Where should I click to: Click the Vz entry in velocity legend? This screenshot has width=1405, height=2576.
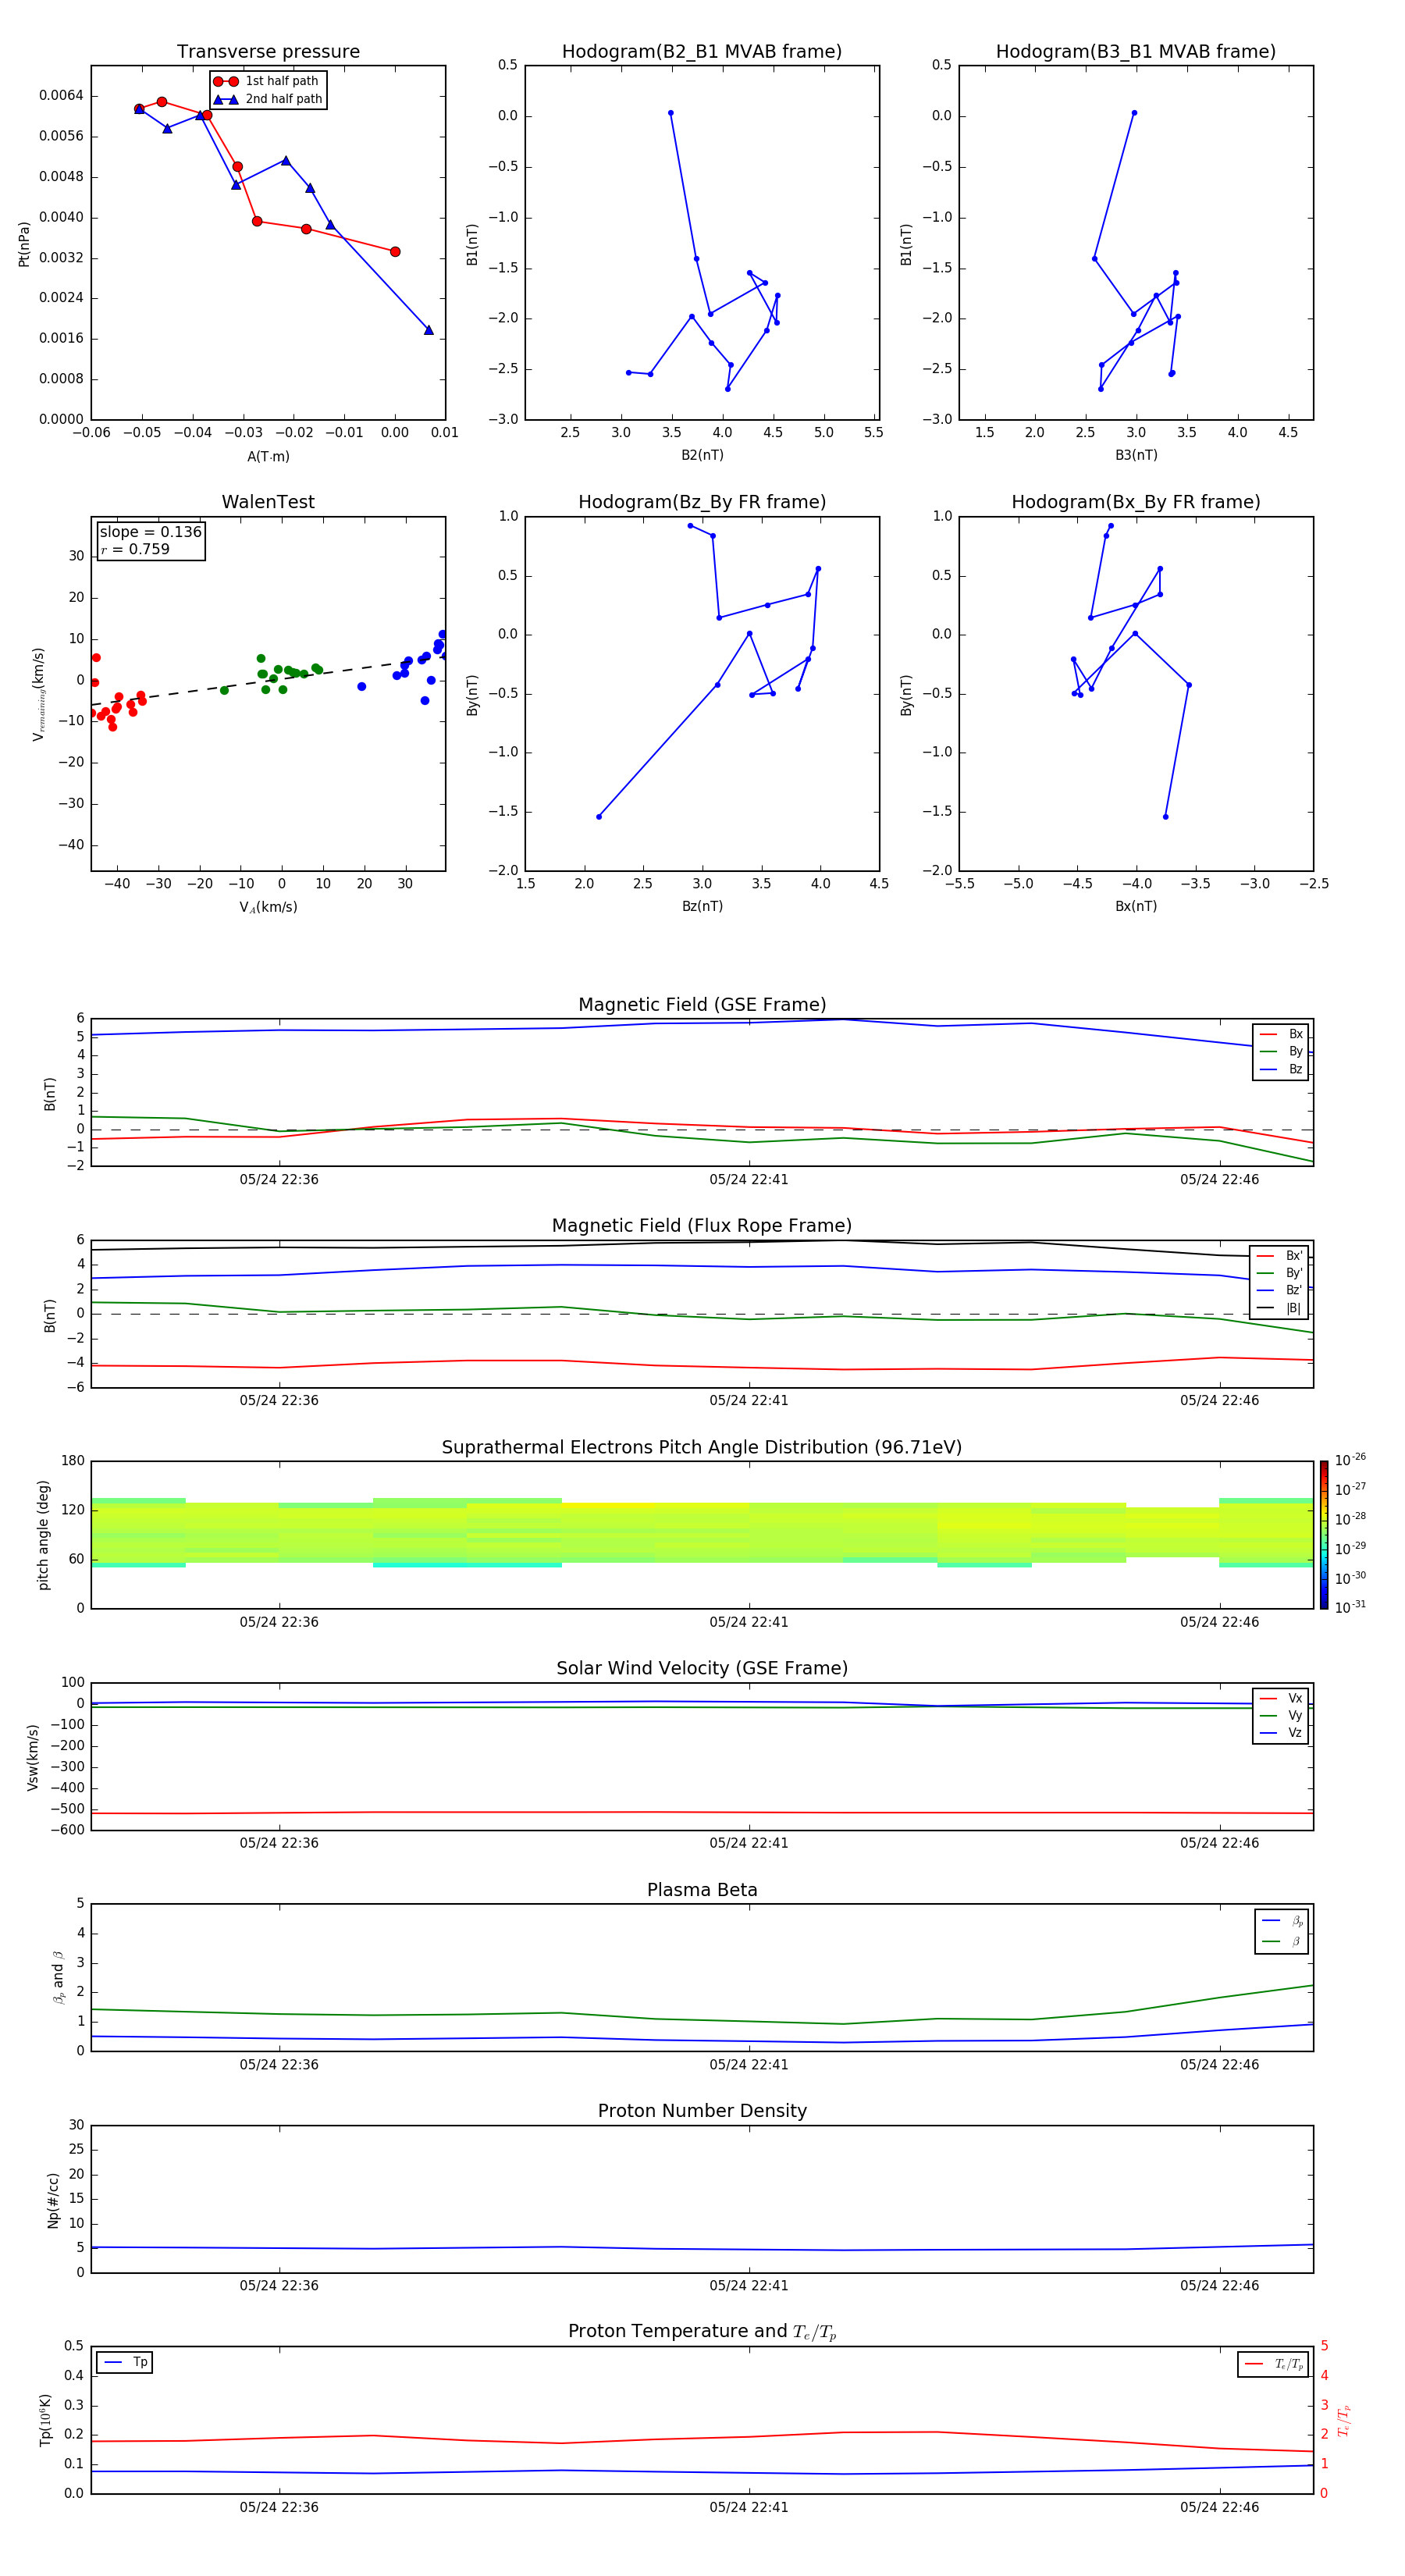1281,1733
